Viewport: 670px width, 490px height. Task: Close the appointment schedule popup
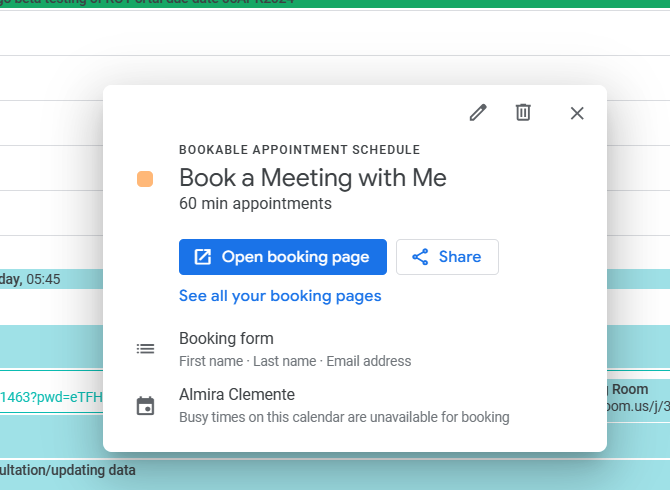click(x=577, y=113)
